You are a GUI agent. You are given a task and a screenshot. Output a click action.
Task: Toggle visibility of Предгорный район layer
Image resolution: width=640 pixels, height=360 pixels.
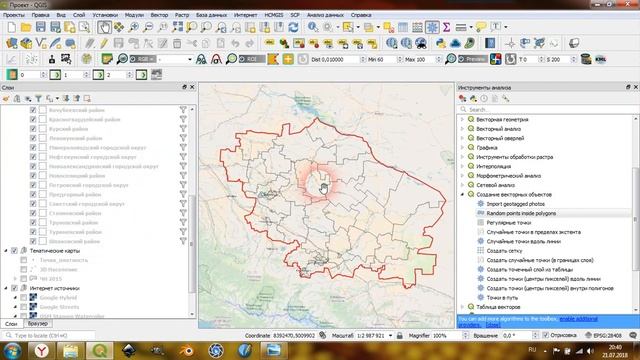tap(33, 195)
